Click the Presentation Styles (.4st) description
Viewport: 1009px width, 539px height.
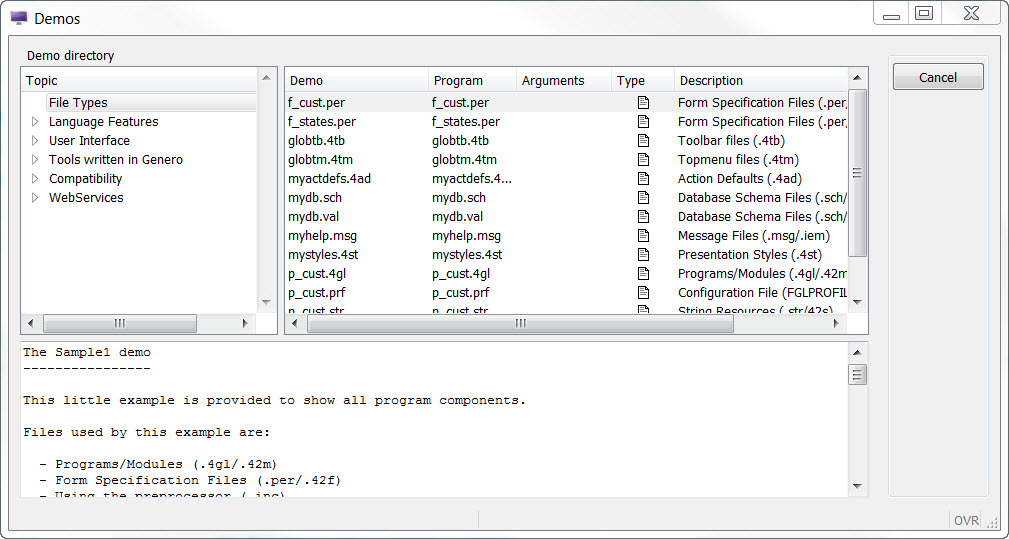[750, 255]
